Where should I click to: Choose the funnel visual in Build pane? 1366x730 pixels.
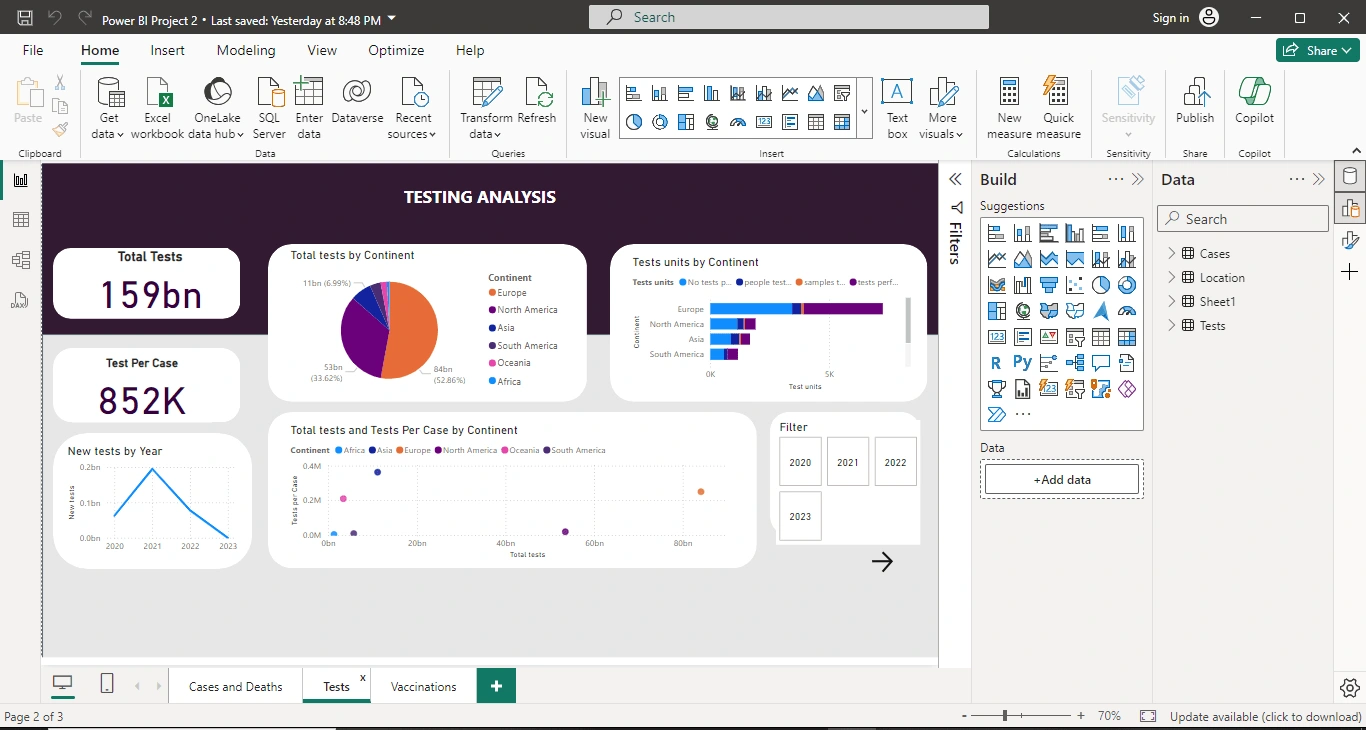tap(1049, 285)
